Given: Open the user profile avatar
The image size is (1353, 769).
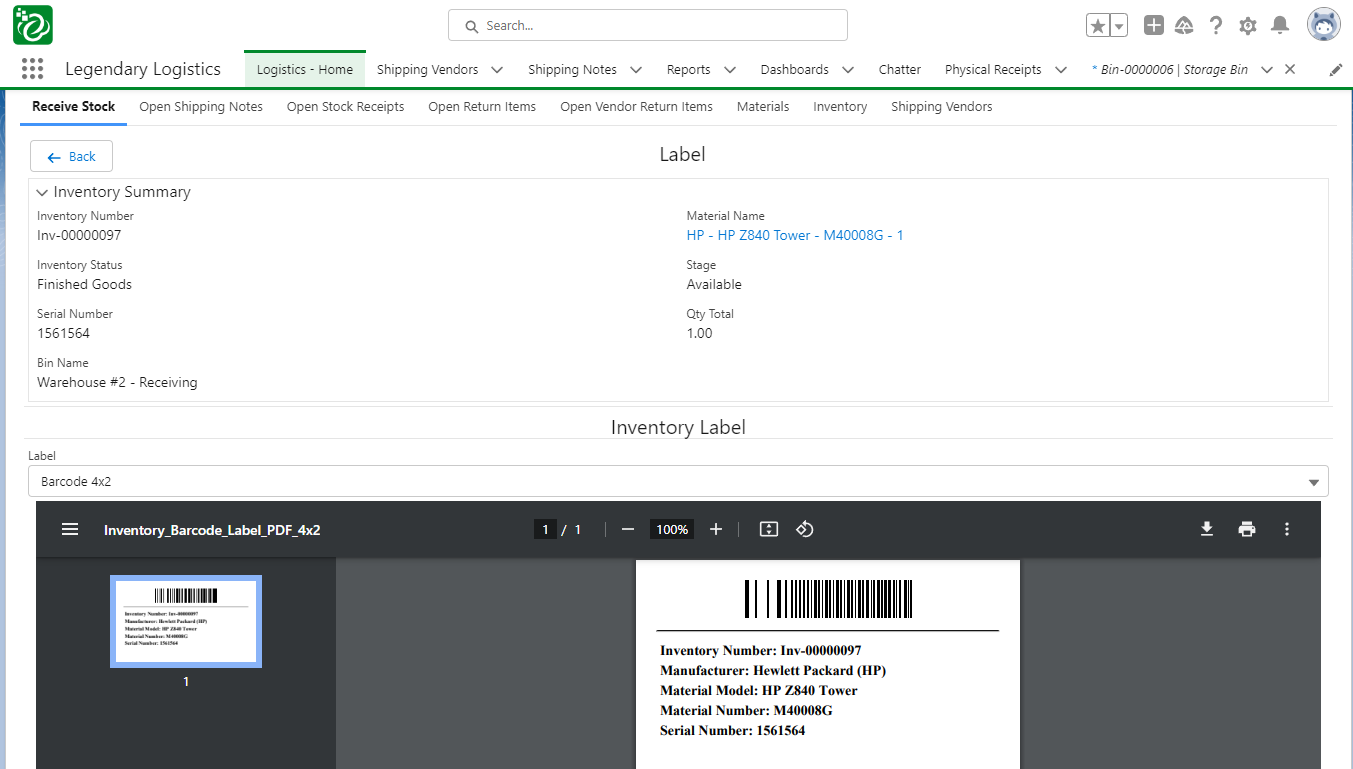Looking at the screenshot, I should click(1324, 26).
